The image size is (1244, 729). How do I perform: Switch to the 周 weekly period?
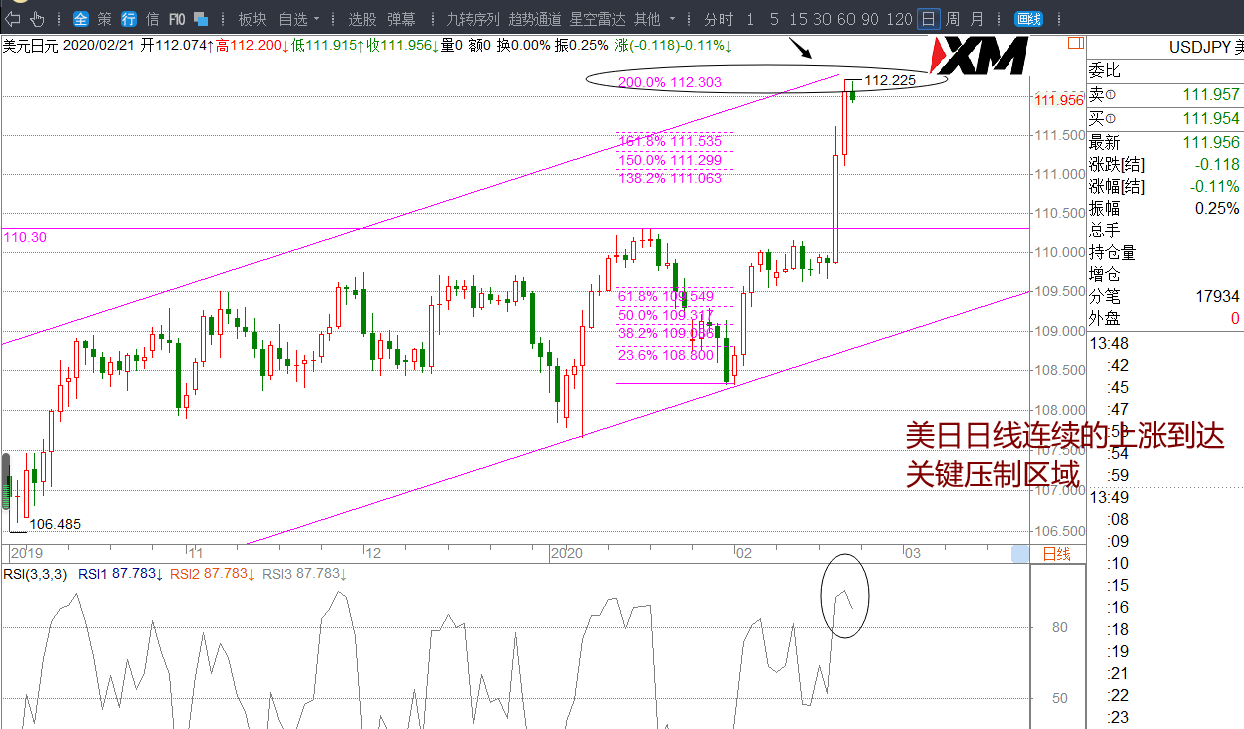[953, 18]
